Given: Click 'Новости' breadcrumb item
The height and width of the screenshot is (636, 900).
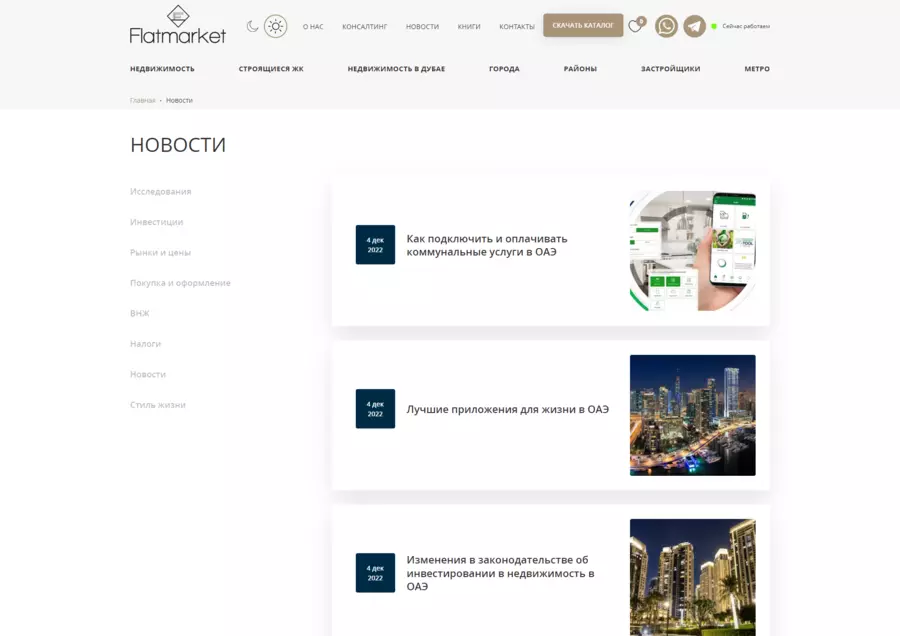Looking at the screenshot, I should pos(179,100).
